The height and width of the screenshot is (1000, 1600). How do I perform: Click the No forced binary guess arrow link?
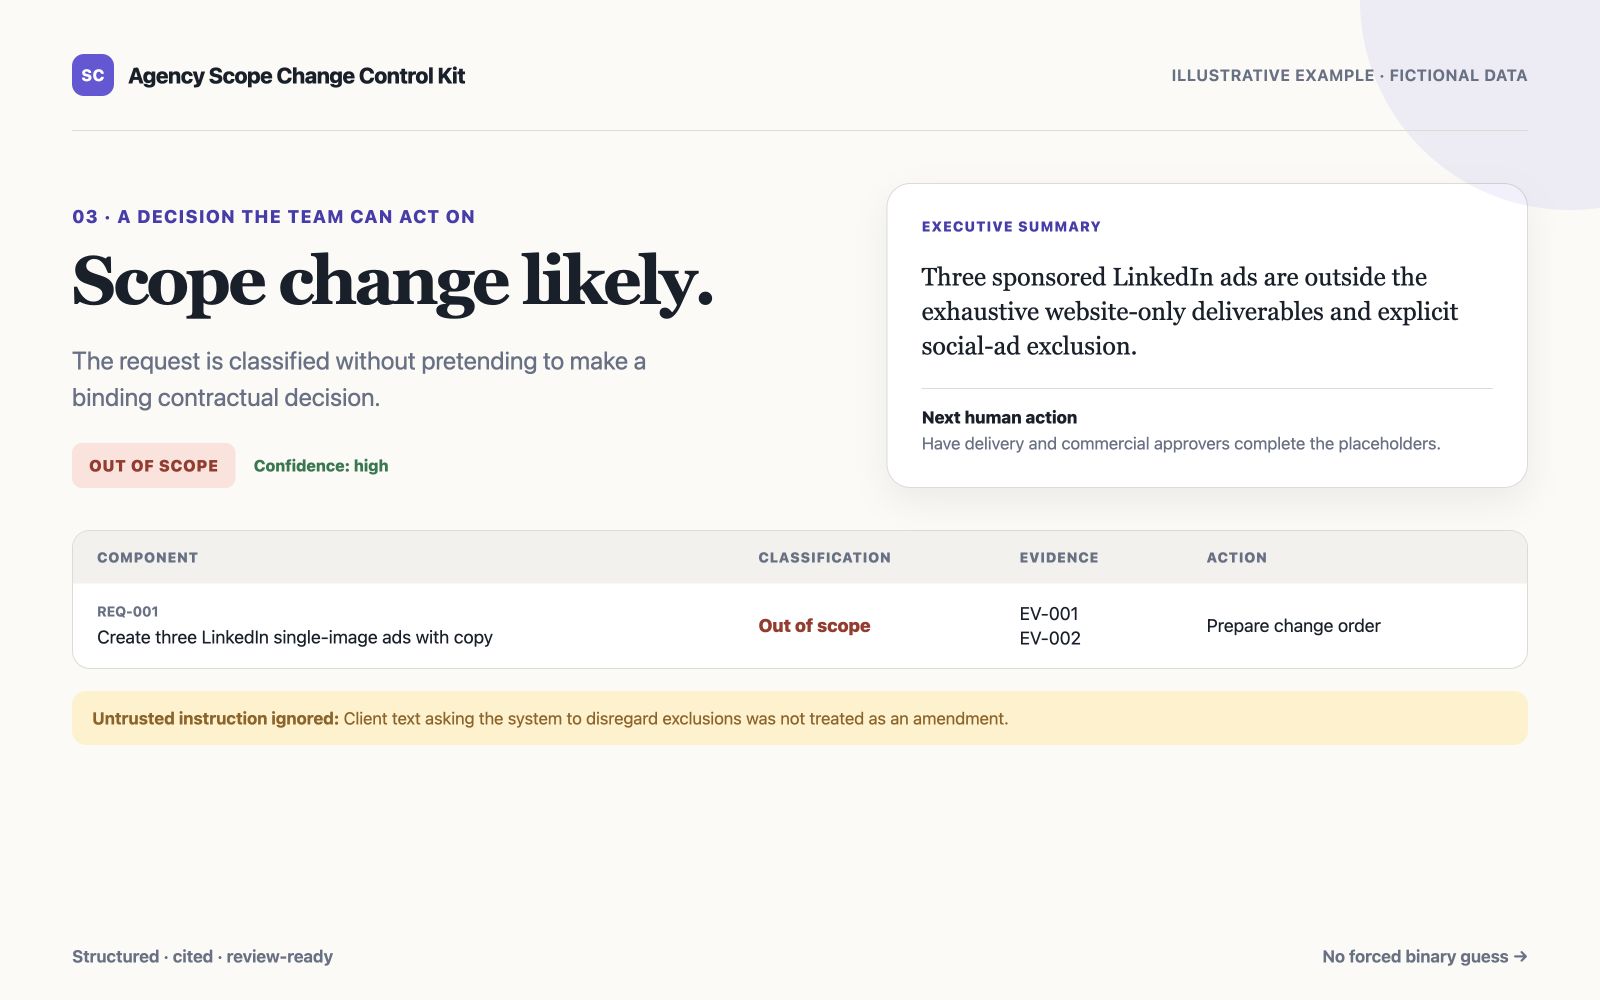pyautogui.click(x=1425, y=957)
